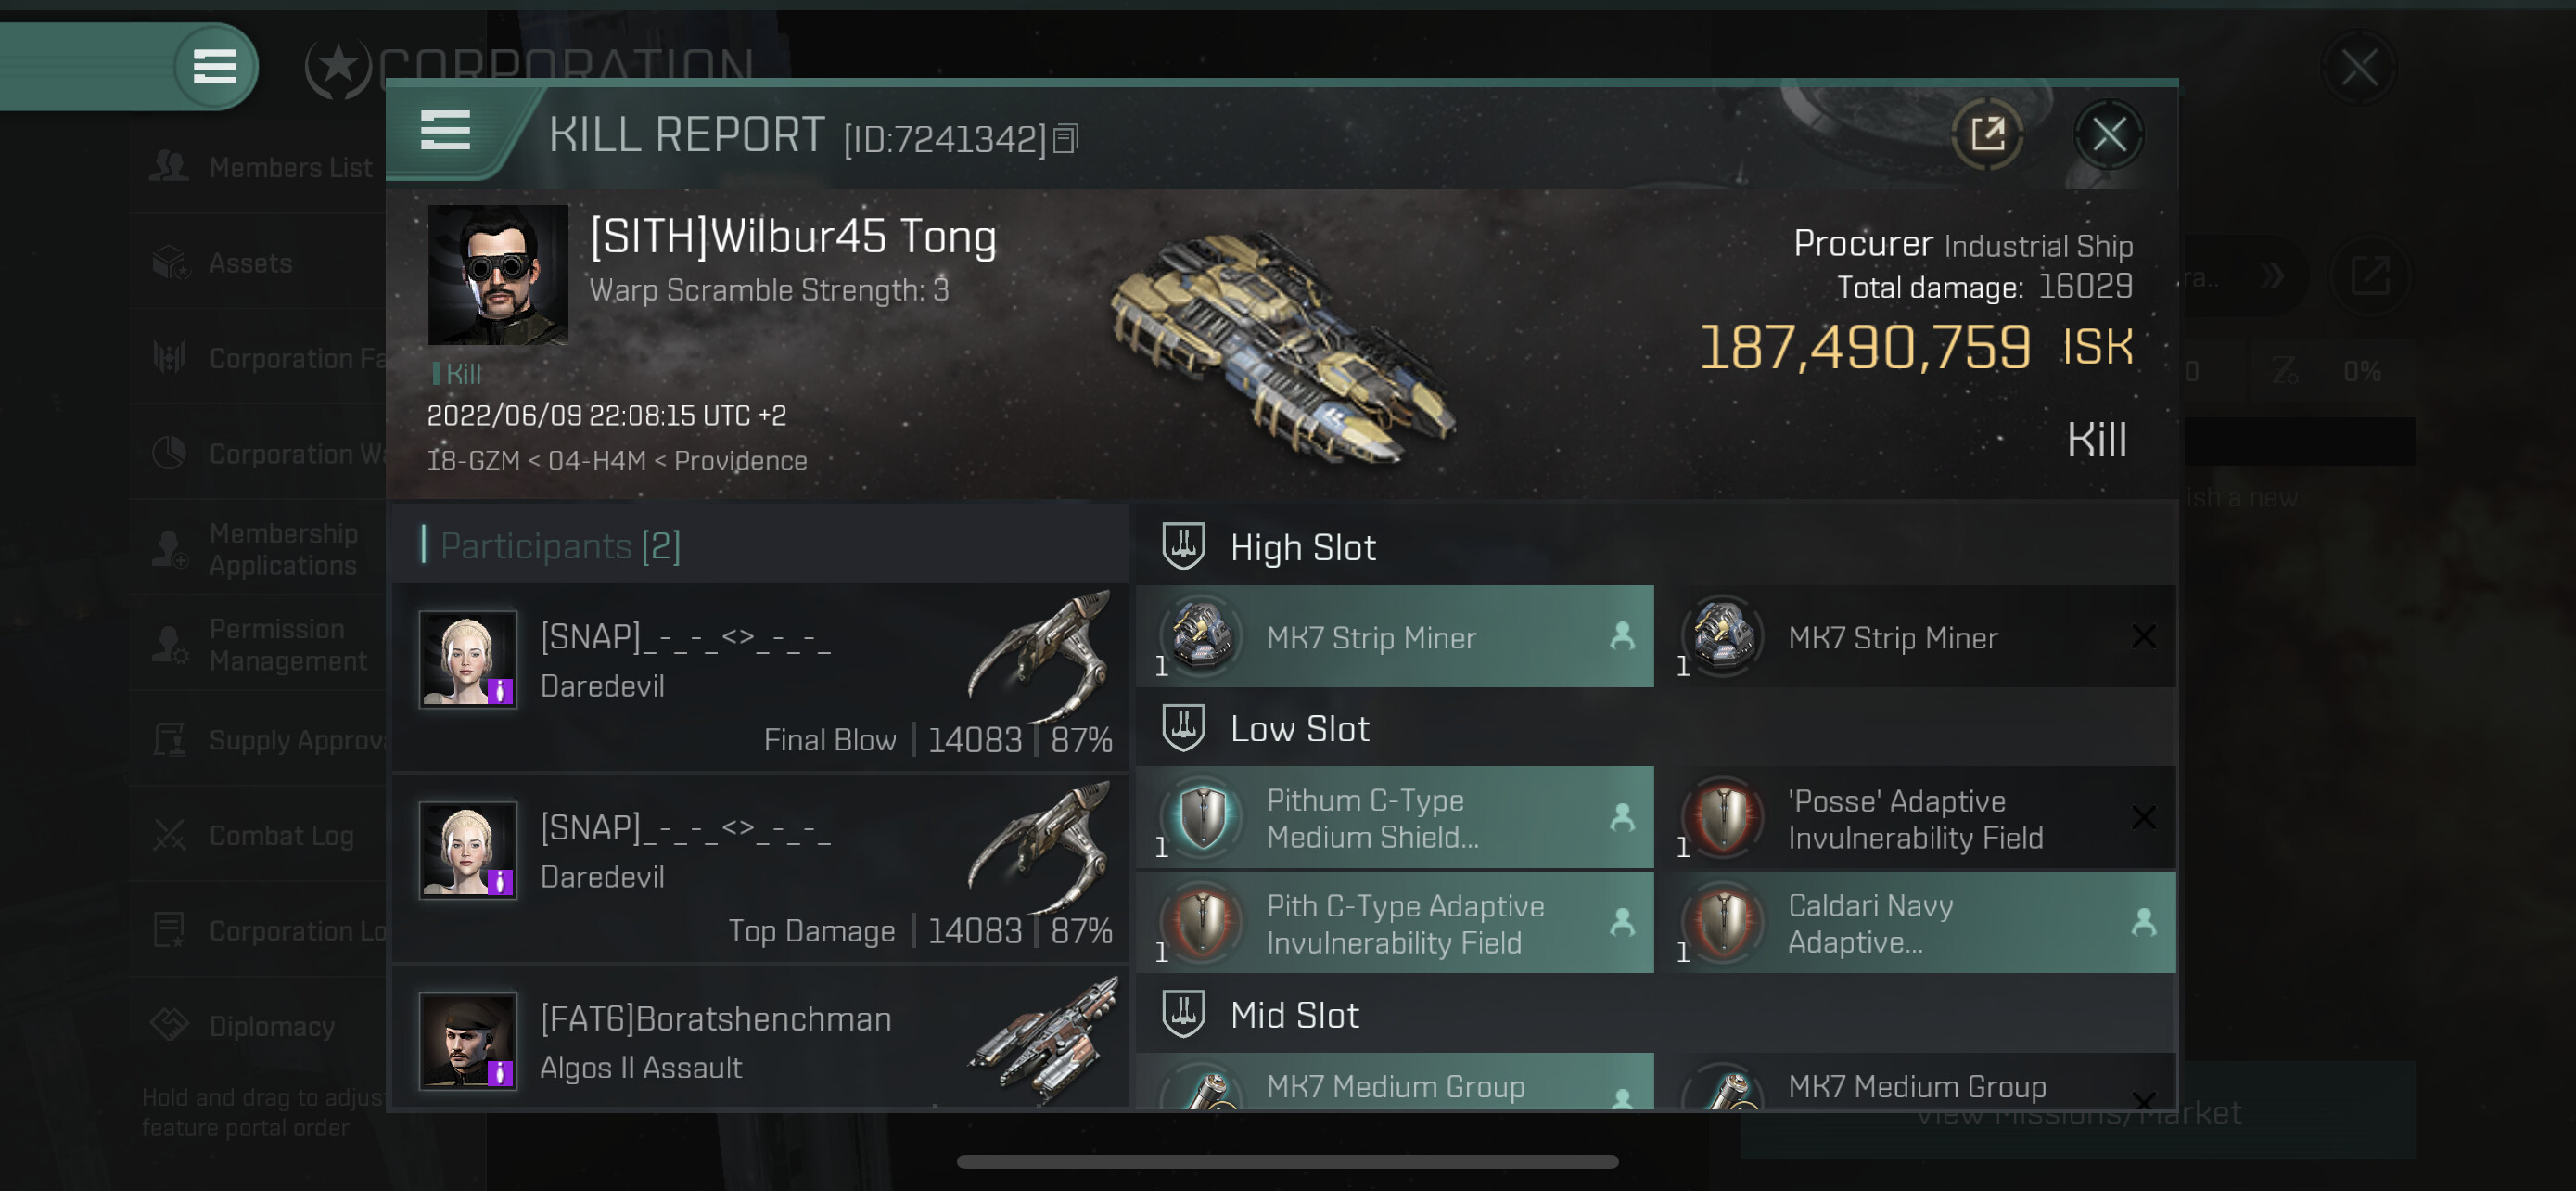Close the Kill Report window
This screenshot has height=1191, width=2576.
[x=2109, y=134]
